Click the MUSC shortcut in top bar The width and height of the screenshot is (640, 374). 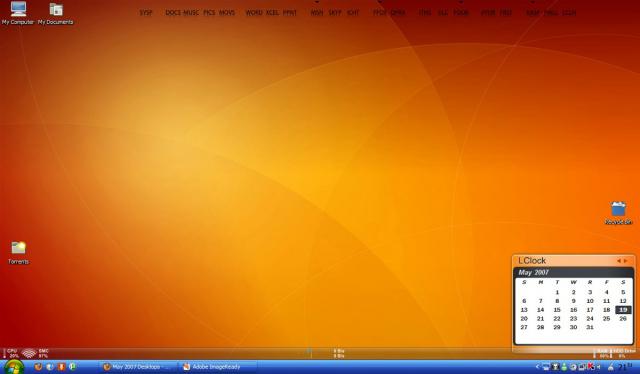click(191, 13)
